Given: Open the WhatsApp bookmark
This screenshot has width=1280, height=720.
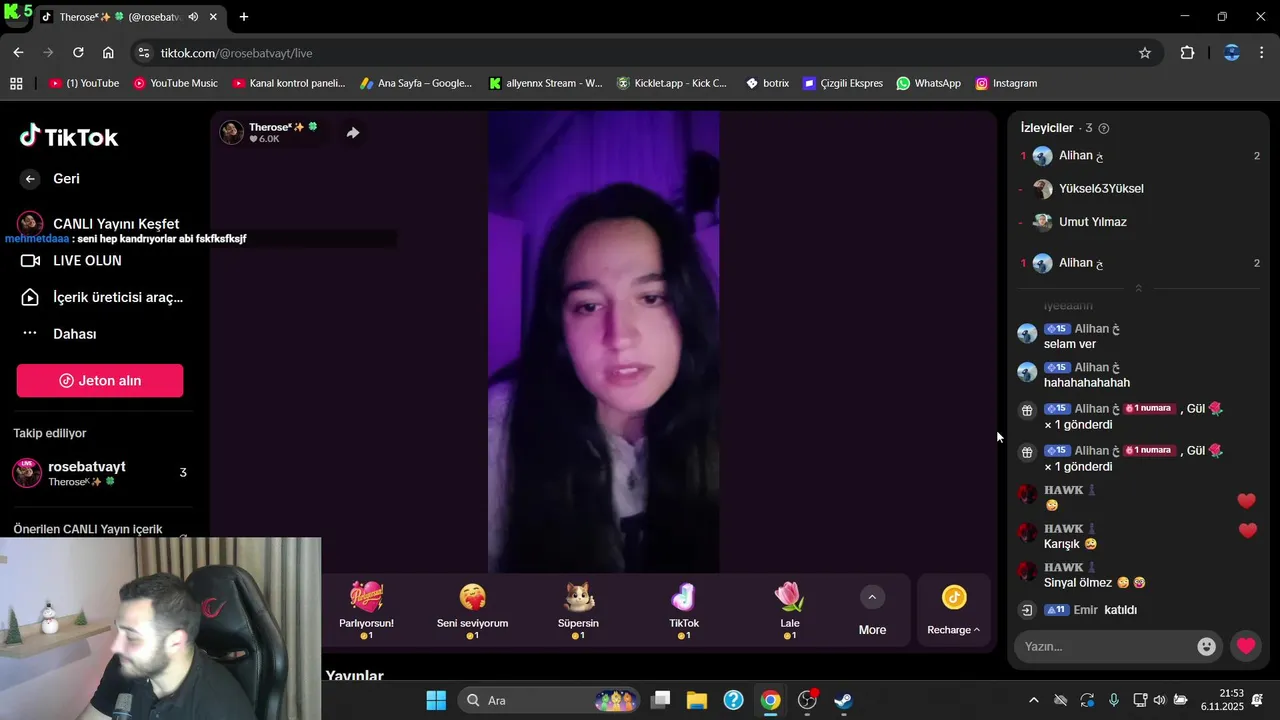Looking at the screenshot, I should click(x=929, y=84).
